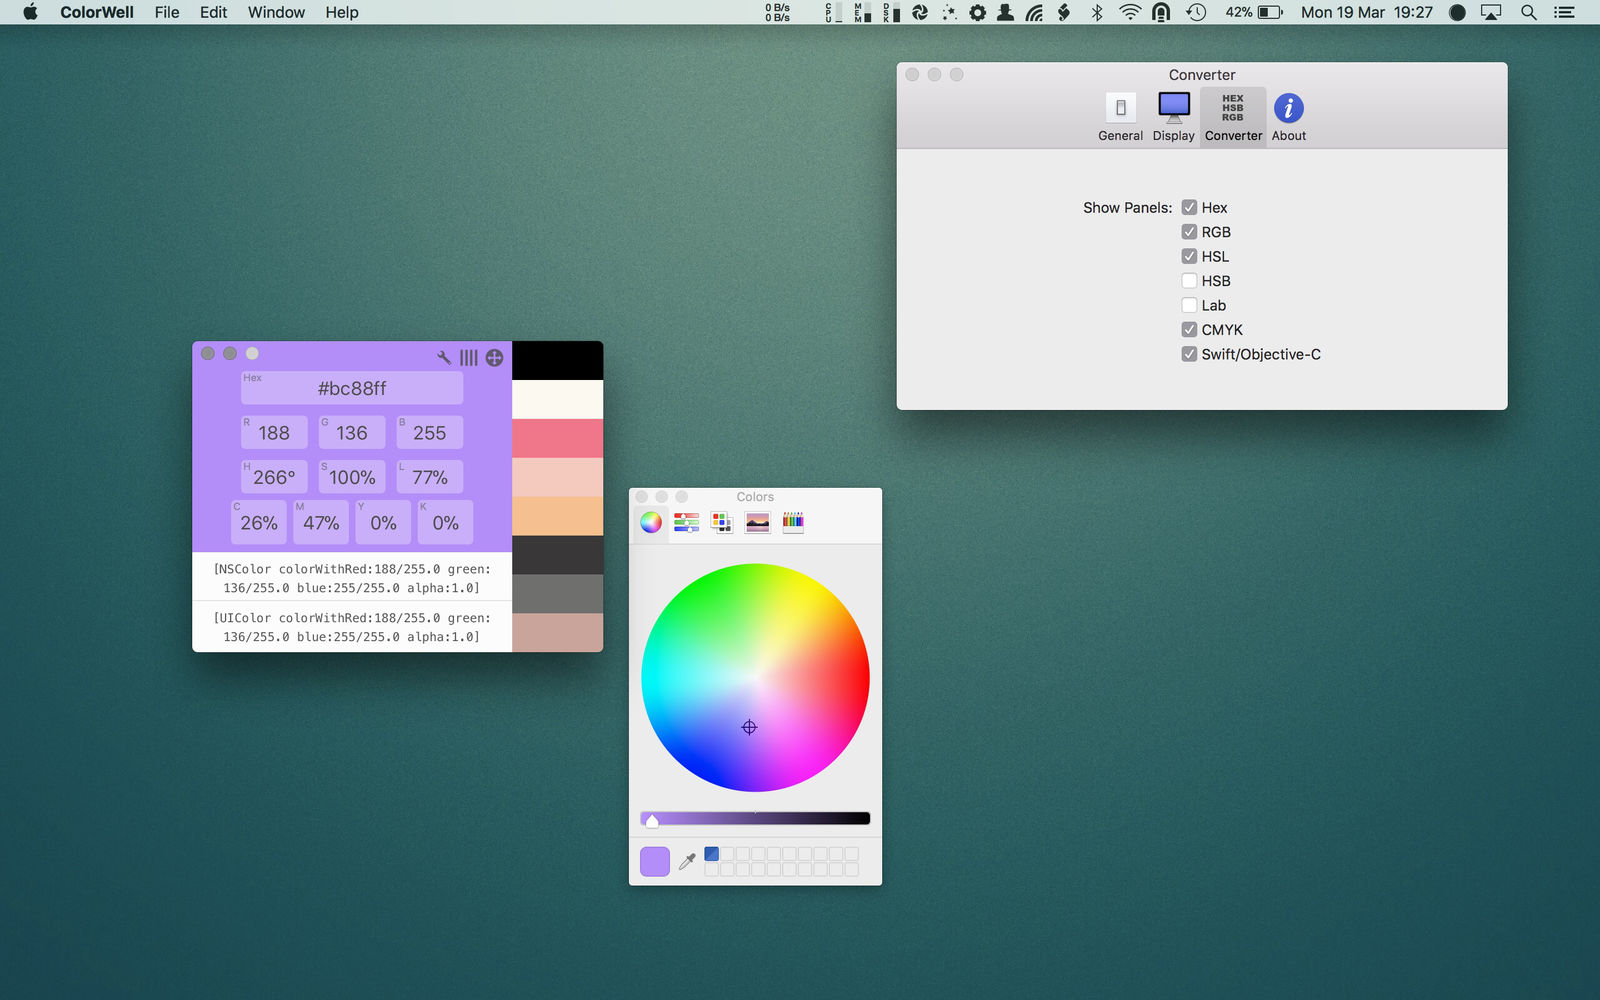Uncheck the Swift/Objective-C panel checkbox
Screen dimensions: 1600x1000
pos(1189,354)
